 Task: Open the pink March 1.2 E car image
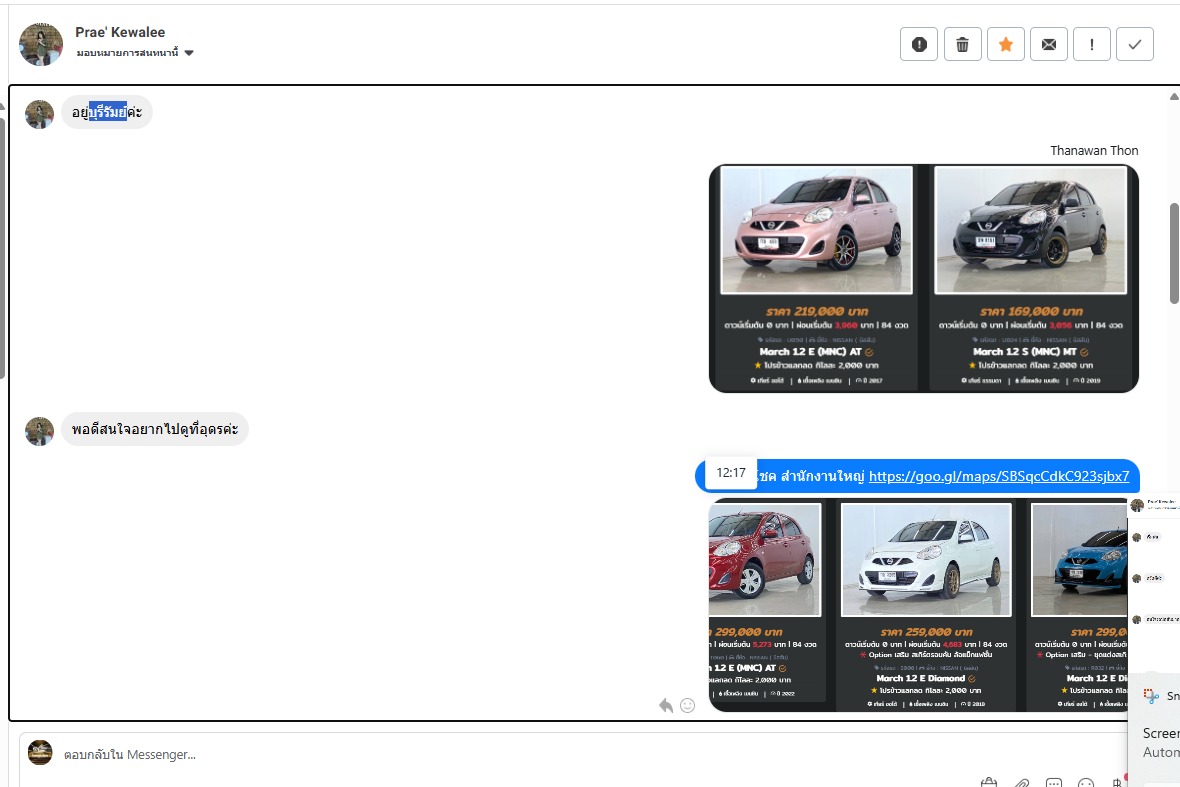(816, 230)
